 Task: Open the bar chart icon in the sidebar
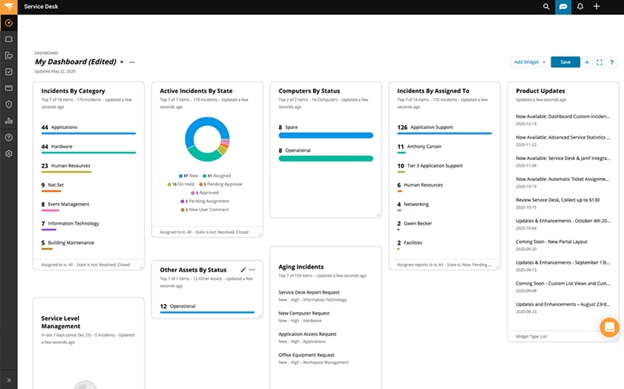click(x=9, y=121)
